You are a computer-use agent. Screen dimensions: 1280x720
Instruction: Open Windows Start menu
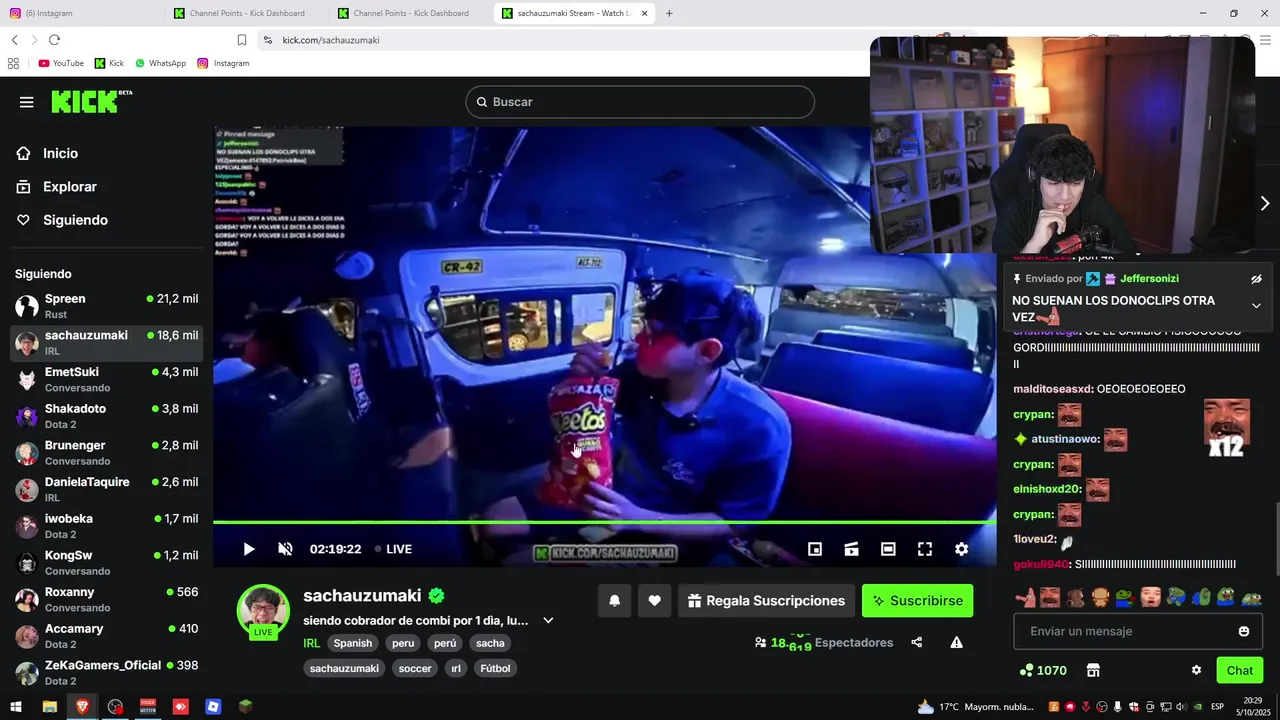coord(15,707)
